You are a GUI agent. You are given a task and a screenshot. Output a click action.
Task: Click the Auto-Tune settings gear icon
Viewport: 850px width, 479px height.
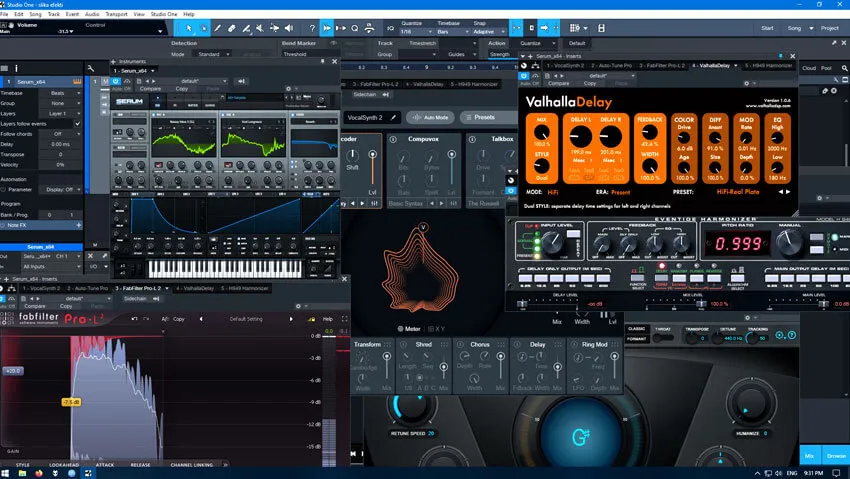tap(780, 335)
